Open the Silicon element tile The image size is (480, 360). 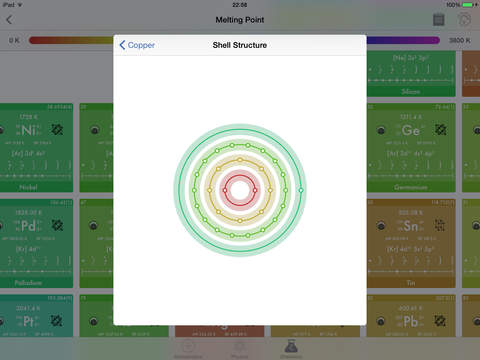tap(411, 74)
